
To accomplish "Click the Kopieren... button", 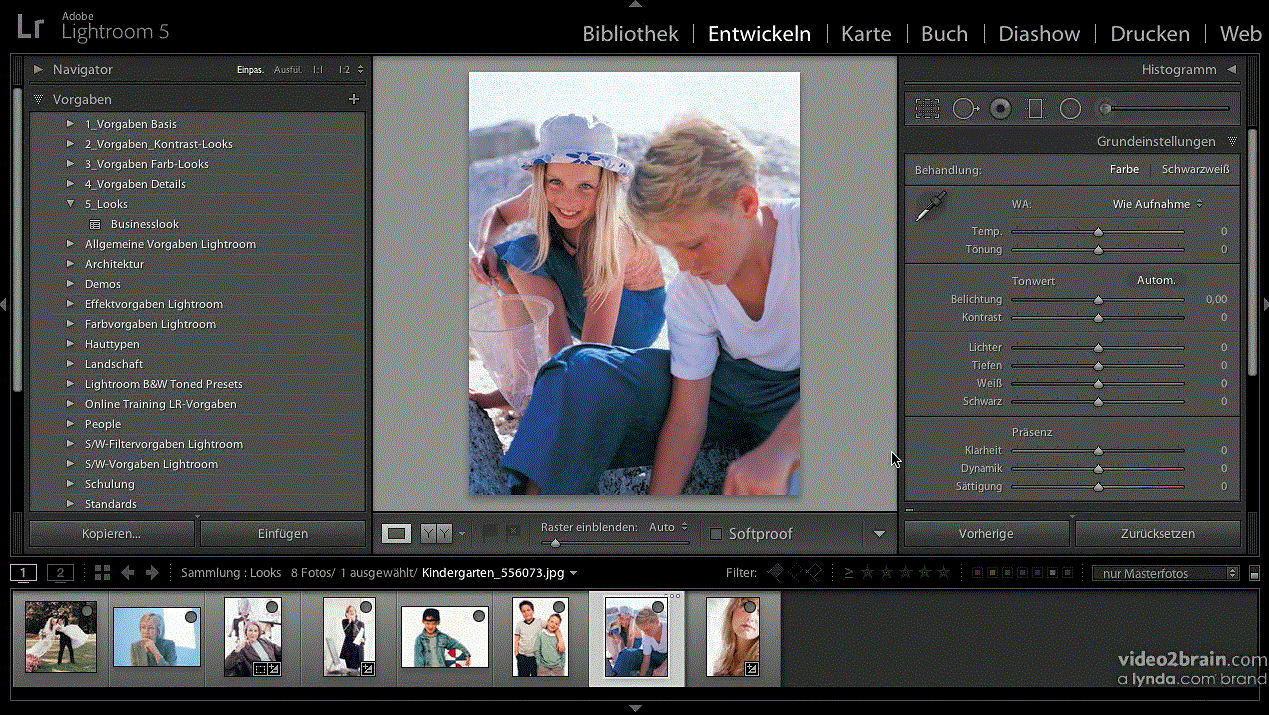I will pyautogui.click(x=111, y=534).
